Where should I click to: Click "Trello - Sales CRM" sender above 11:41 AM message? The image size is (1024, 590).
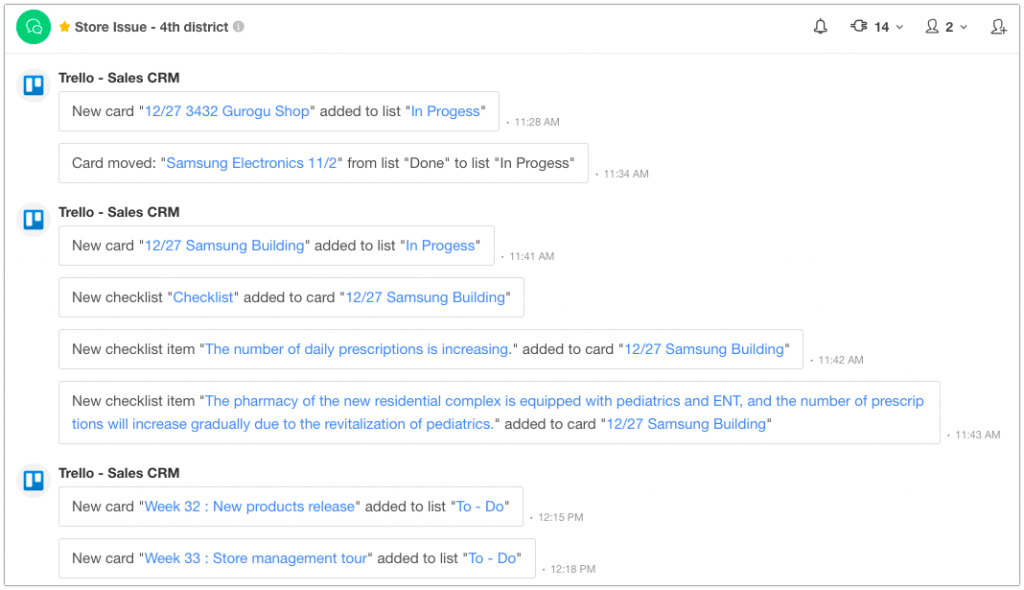[119, 212]
